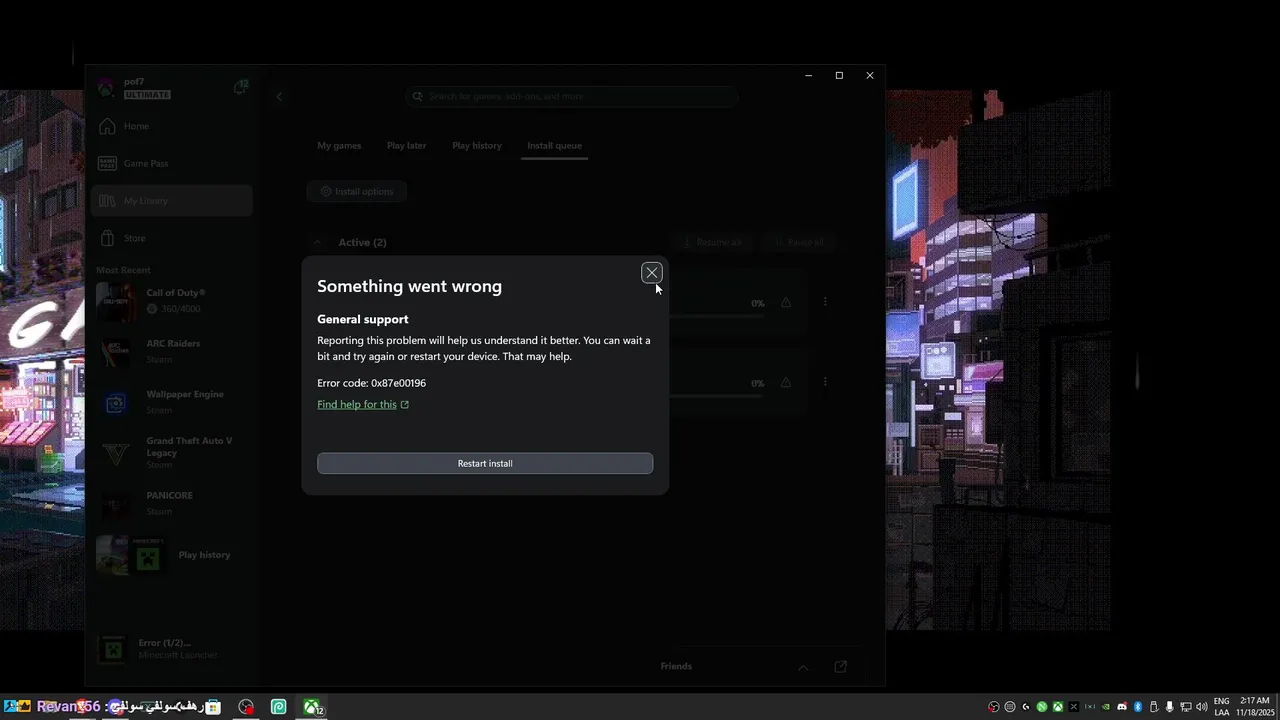Open Wallpaper Engine in Most Recent
The height and width of the screenshot is (720, 1280).
[171, 402]
